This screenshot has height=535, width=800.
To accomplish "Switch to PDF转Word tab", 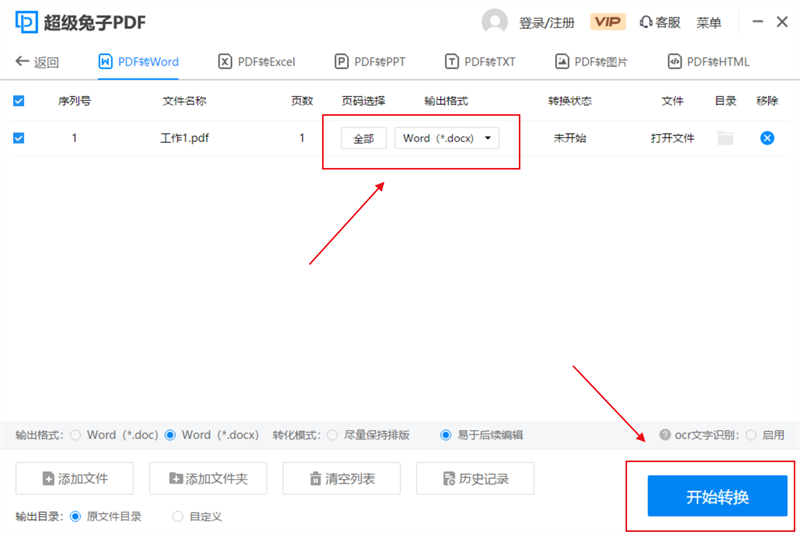I will pyautogui.click(x=138, y=62).
